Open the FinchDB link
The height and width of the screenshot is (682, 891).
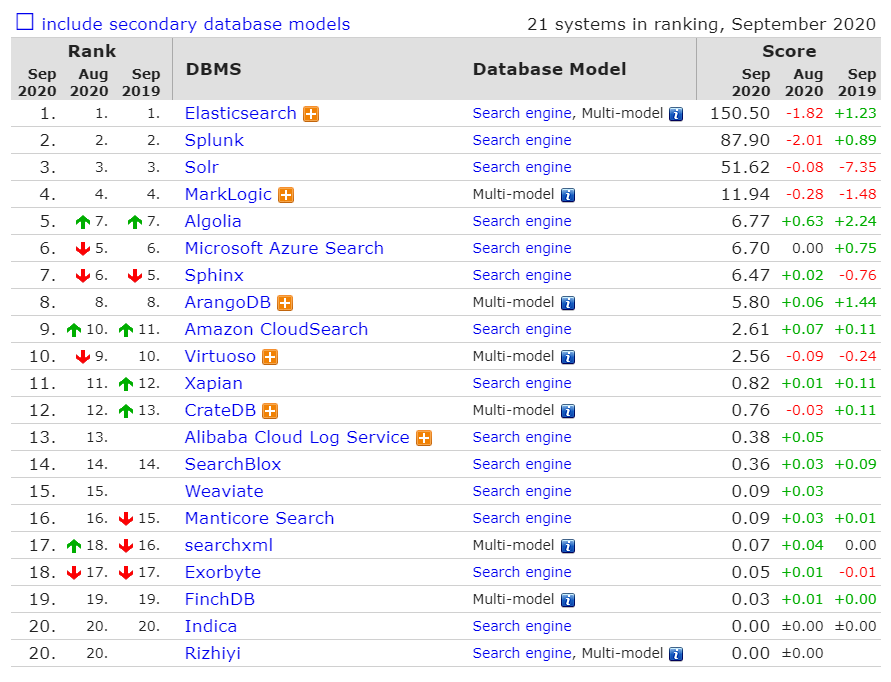tap(220, 599)
